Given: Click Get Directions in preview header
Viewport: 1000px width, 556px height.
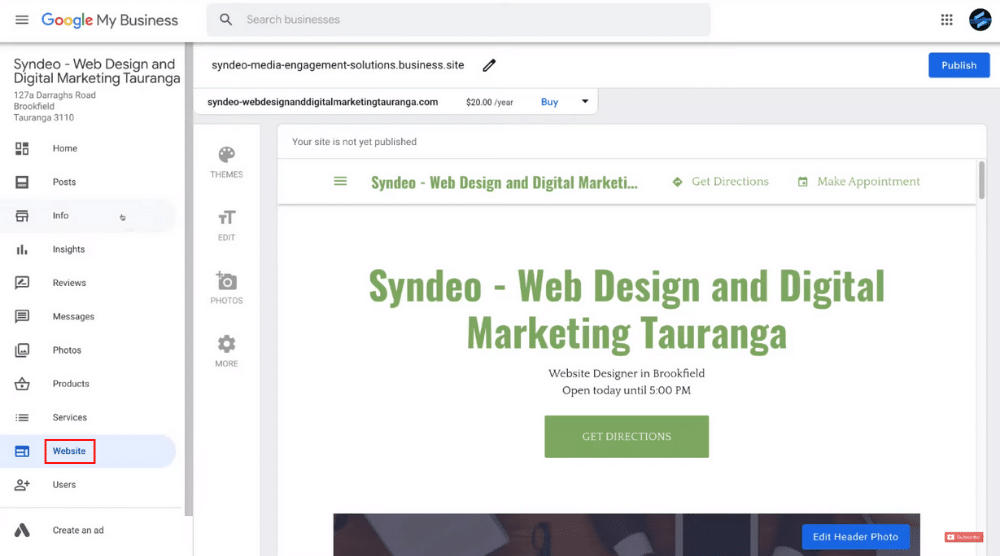Looking at the screenshot, I should pos(720,182).
